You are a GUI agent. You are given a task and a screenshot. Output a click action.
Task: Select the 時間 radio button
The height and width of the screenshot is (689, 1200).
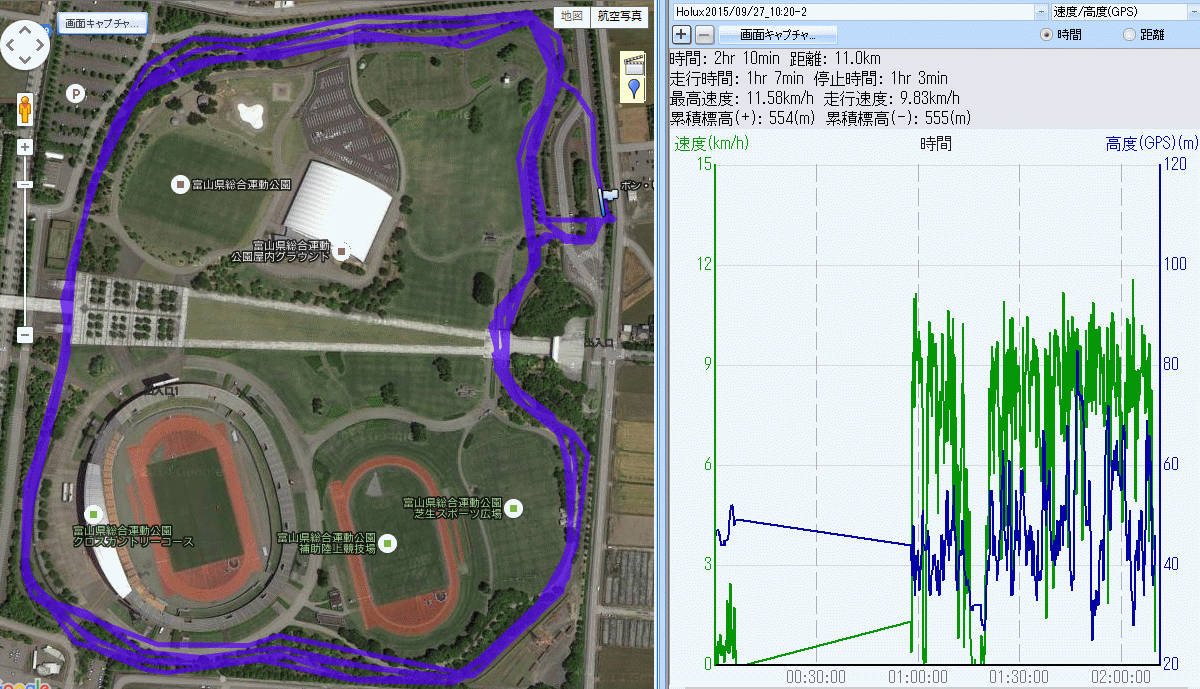point(1047,34)
